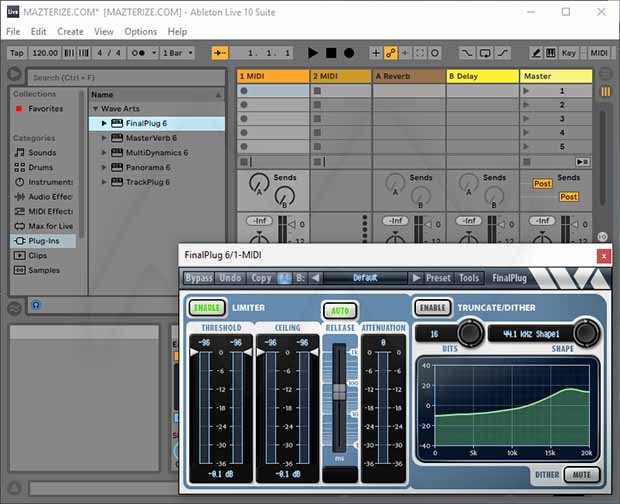Toggle the upper Post button on Master
The image size is (620, 504).
pos(542,183)
